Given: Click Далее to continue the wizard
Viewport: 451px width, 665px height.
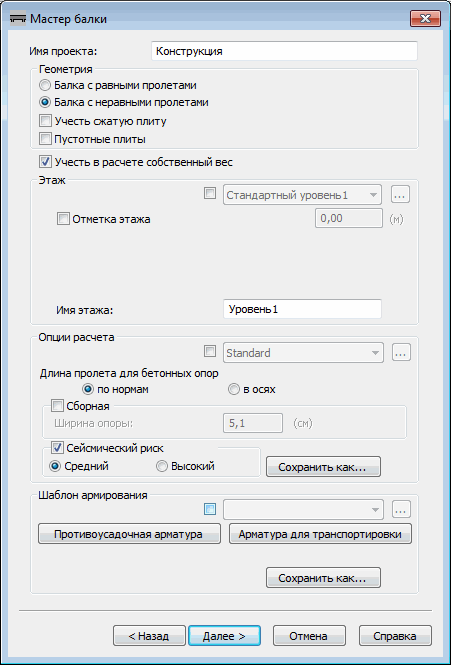Looking at the screenshot, I should click(224, 636).
